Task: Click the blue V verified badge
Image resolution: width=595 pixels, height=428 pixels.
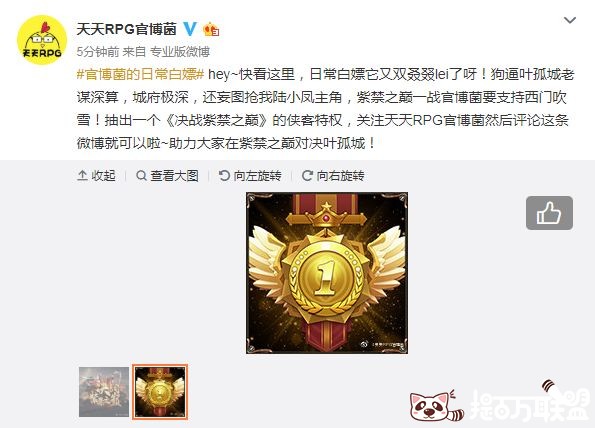Action: (190, 29)
